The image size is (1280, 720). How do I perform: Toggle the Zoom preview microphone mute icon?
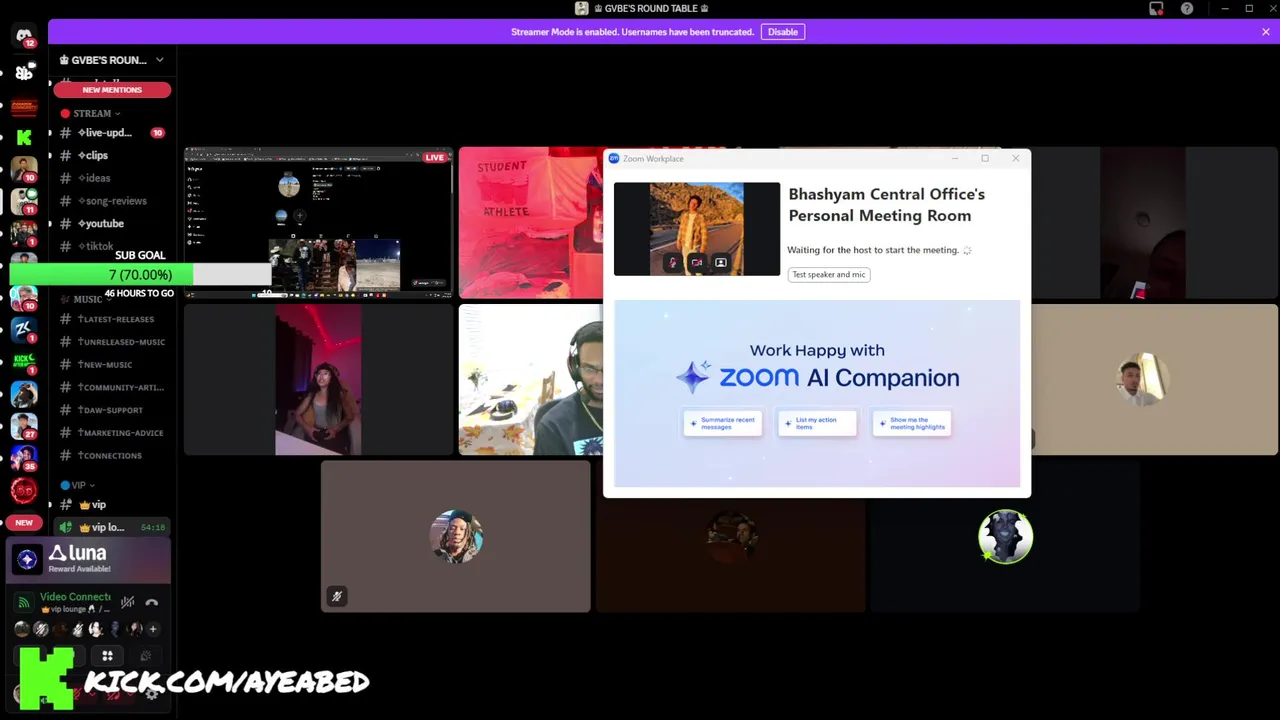(x=673, y=262)
